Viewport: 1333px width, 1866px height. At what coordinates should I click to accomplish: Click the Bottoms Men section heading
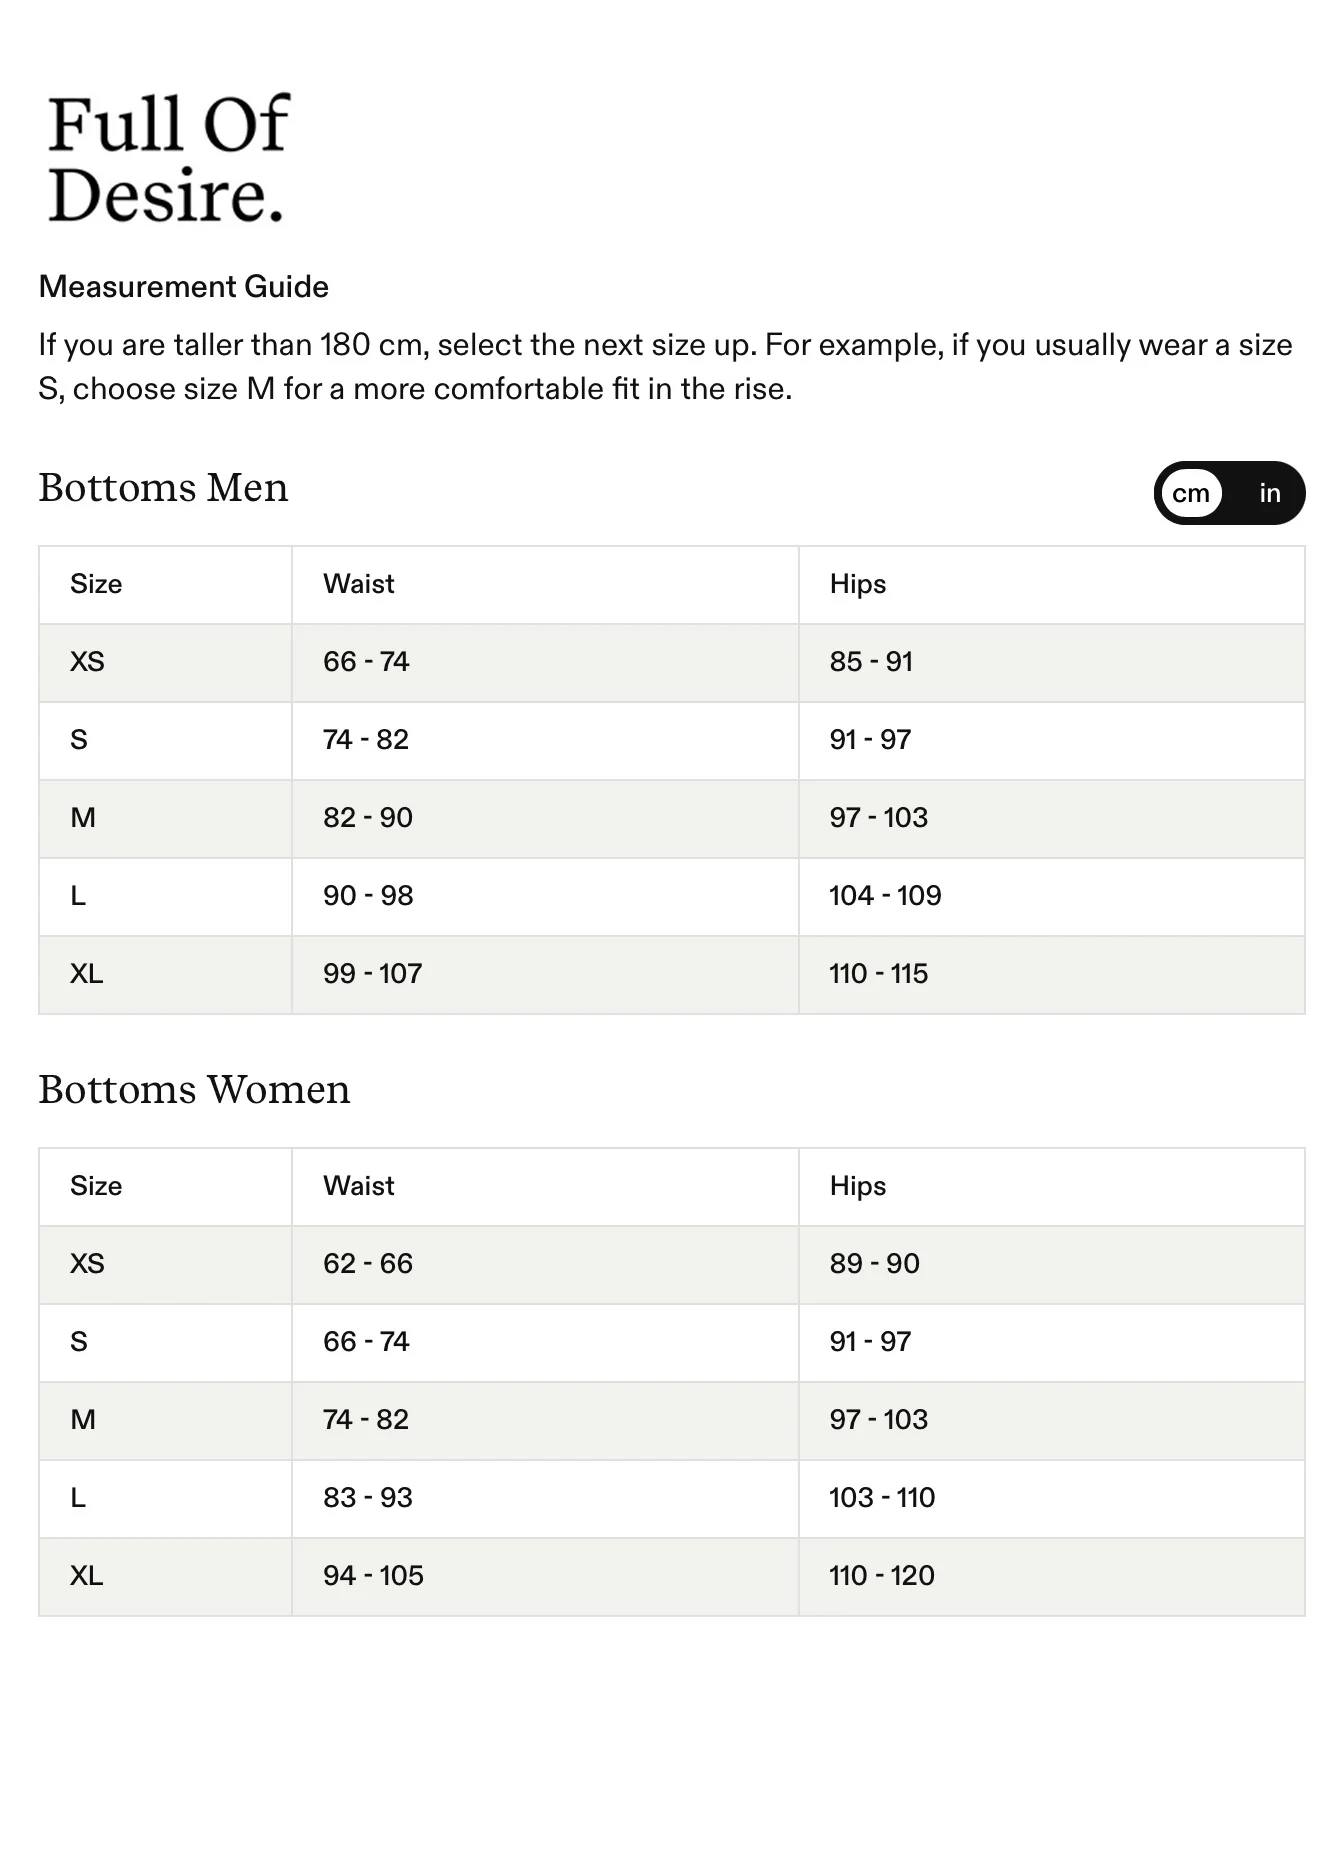tap(164, 488)
